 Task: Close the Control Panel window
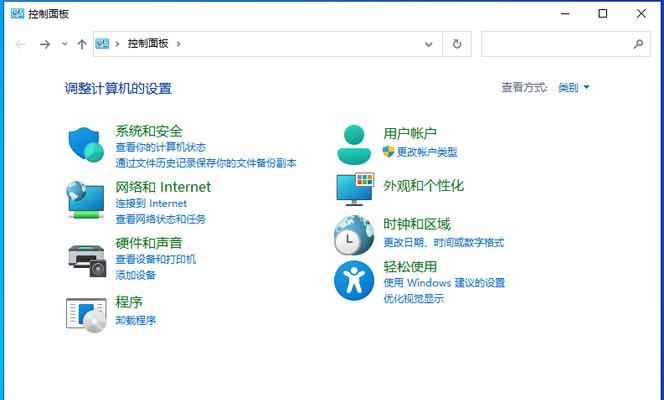641,14
